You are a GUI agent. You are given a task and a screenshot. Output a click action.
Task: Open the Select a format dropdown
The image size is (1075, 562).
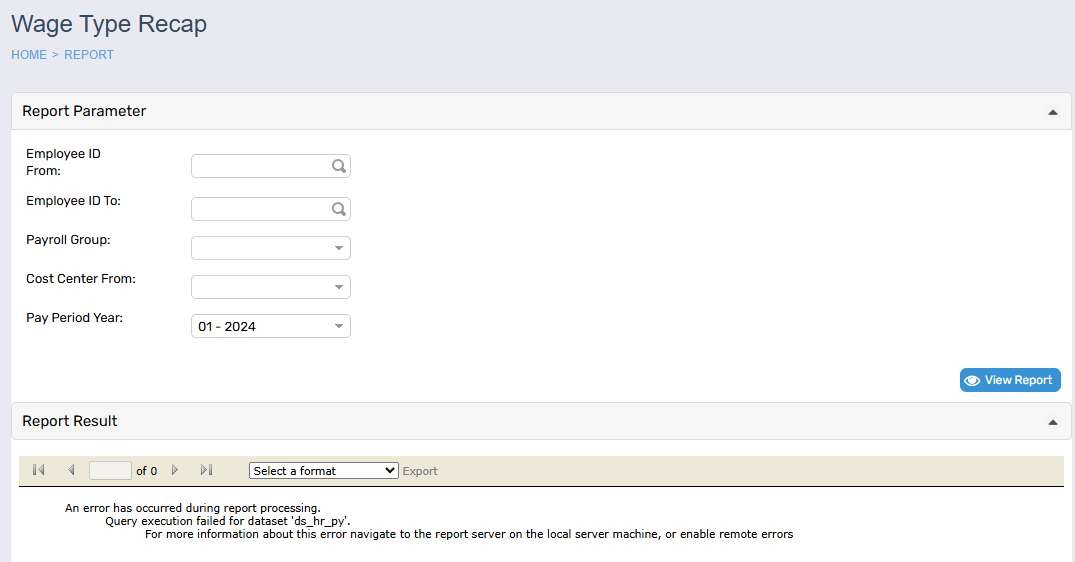click(323, 471)
